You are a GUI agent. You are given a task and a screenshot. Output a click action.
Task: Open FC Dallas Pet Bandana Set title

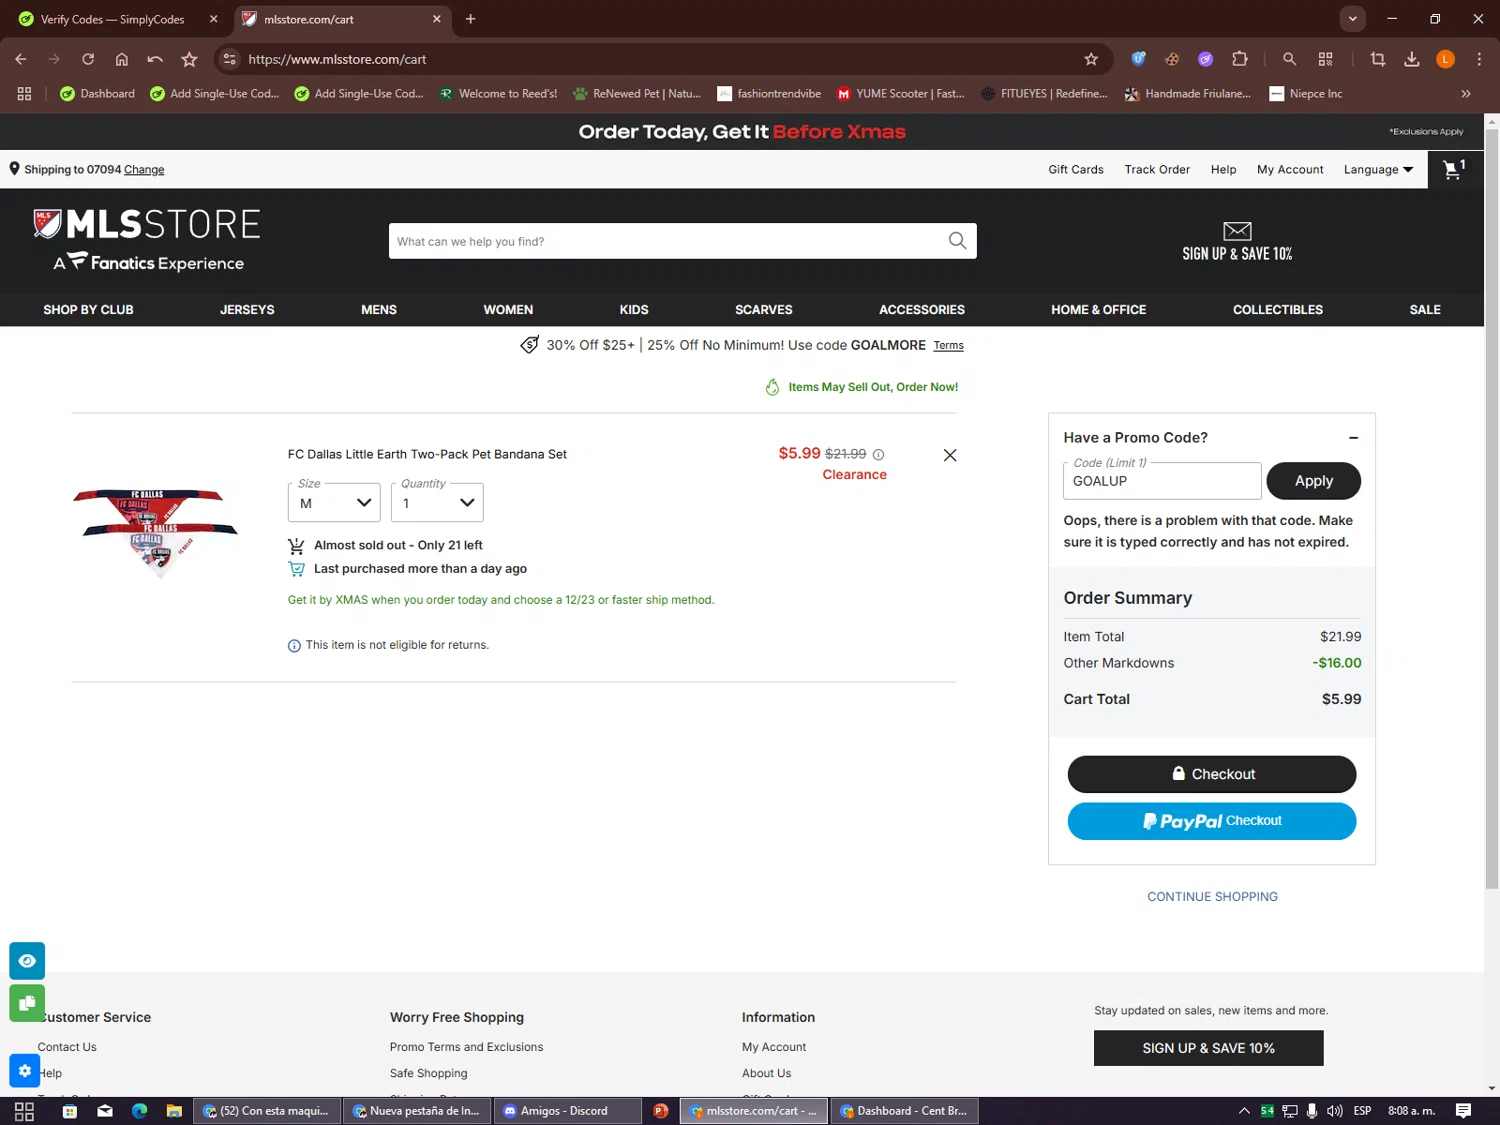[x=427, y=454]
